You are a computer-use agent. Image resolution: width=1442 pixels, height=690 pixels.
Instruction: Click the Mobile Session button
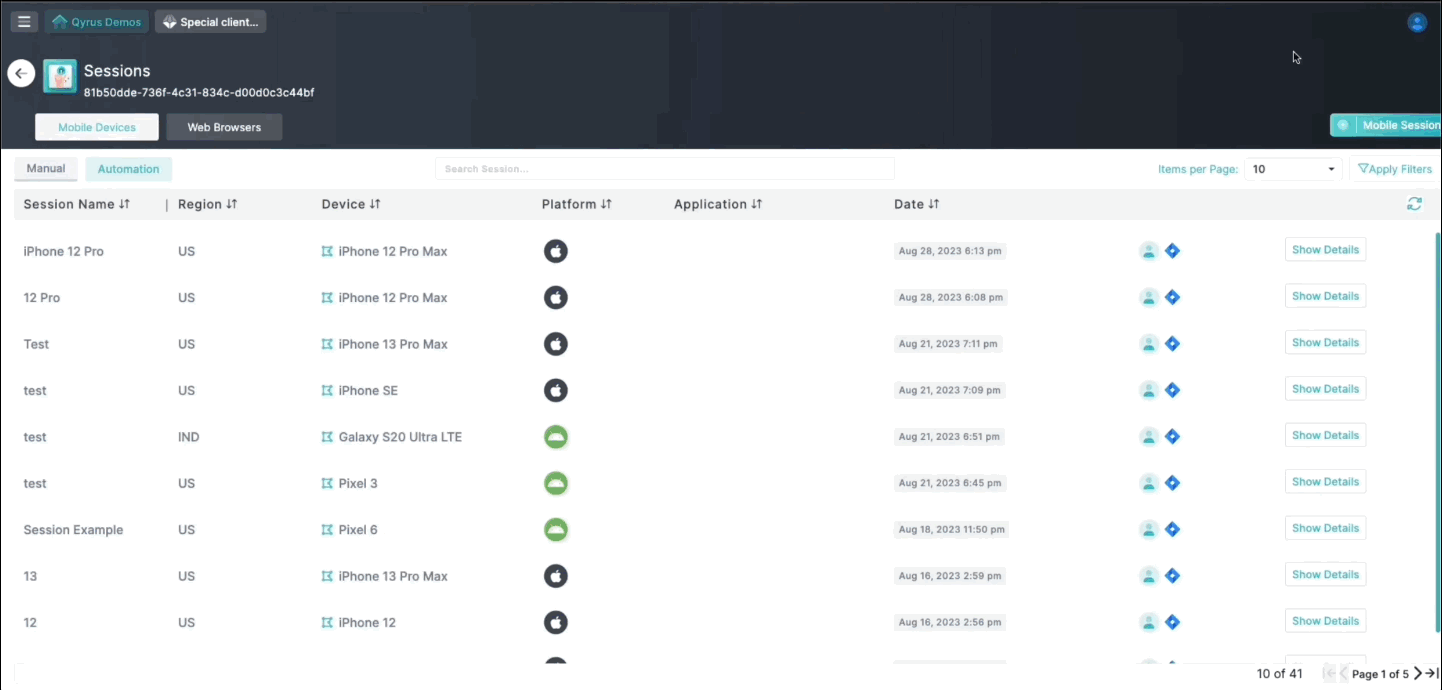click(x=1388, y=125)
